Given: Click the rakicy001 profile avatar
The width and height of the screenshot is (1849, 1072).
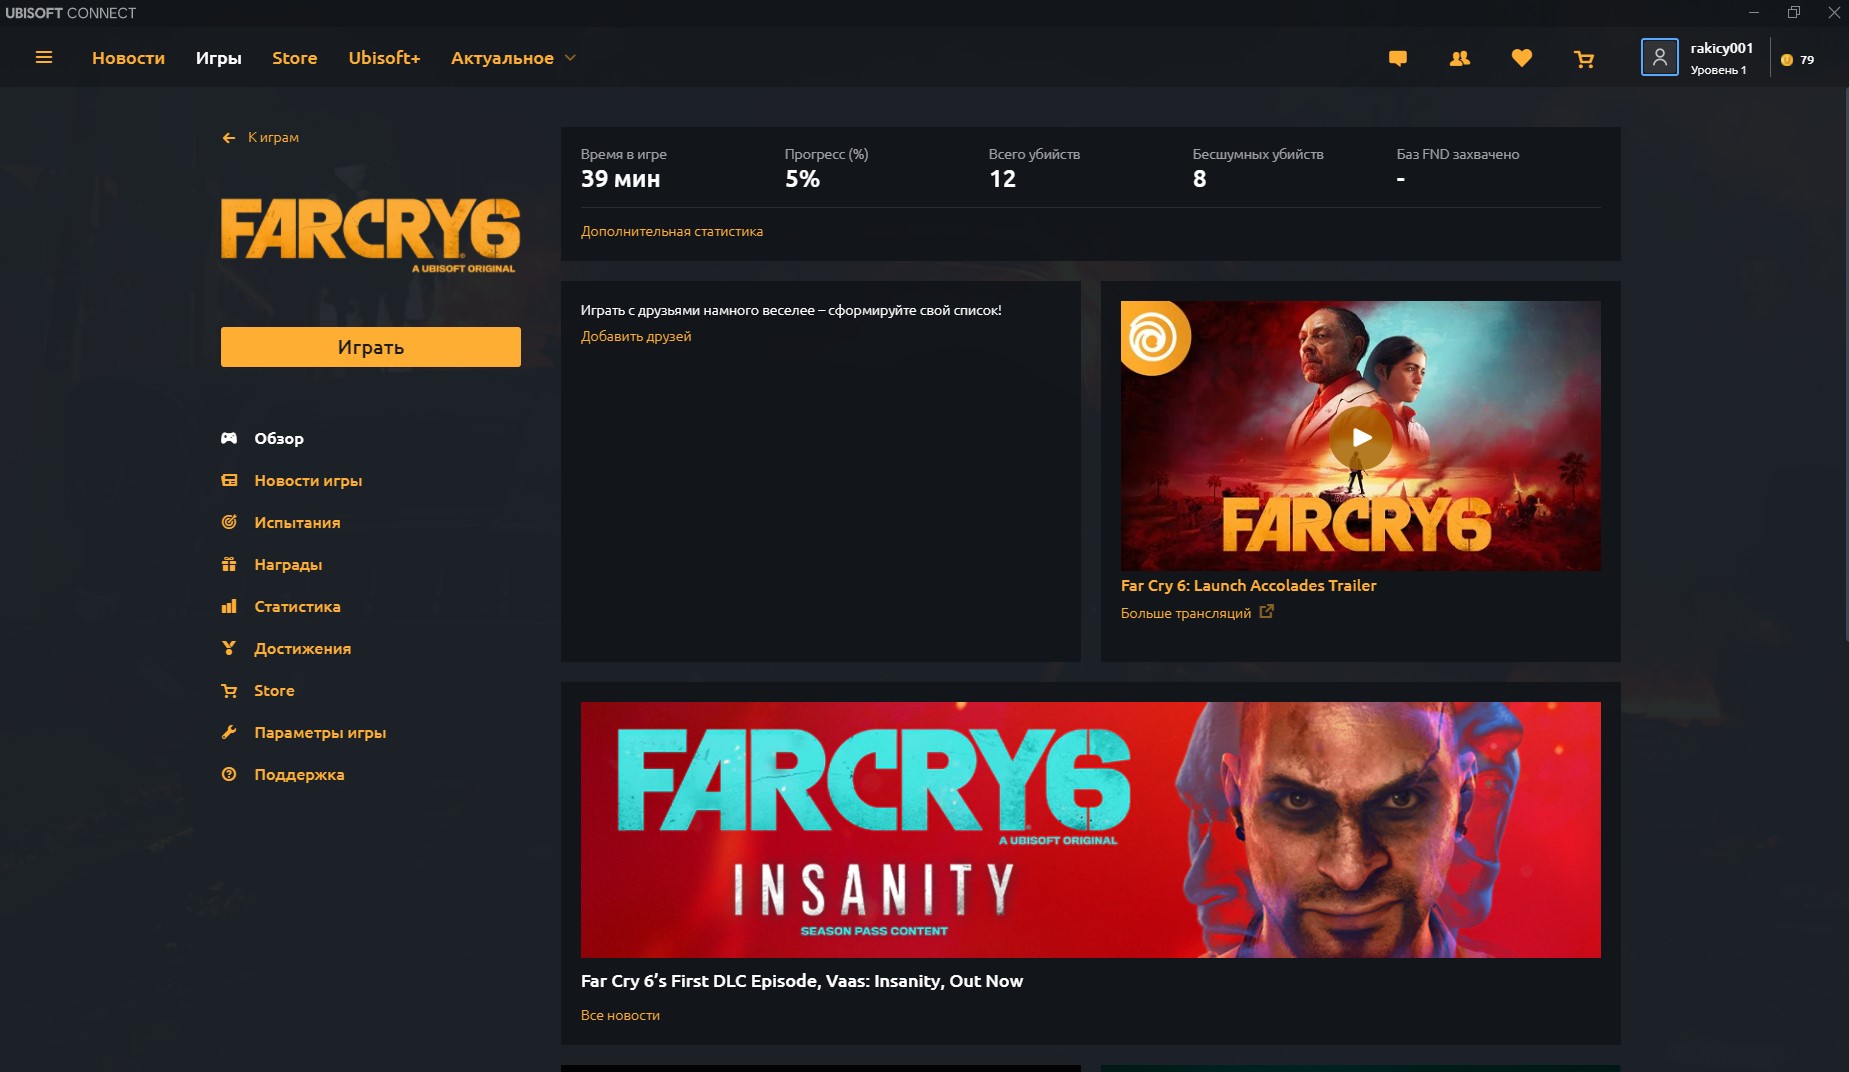Looking at the screenshot, I should [1659, 58].
